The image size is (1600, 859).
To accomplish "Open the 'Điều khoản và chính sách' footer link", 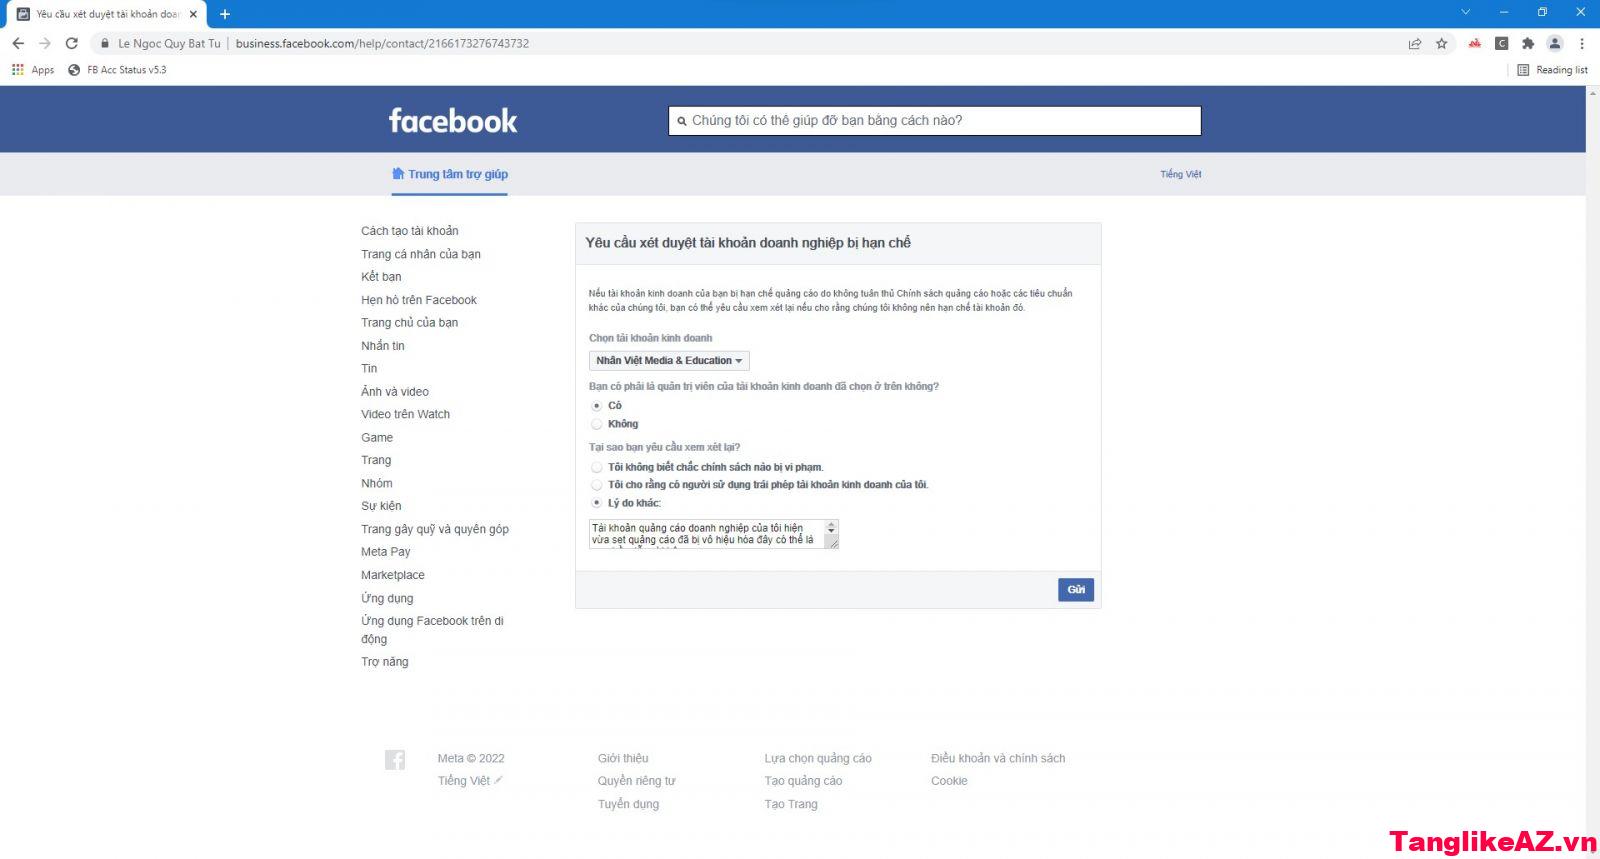I will pos(997,758).
